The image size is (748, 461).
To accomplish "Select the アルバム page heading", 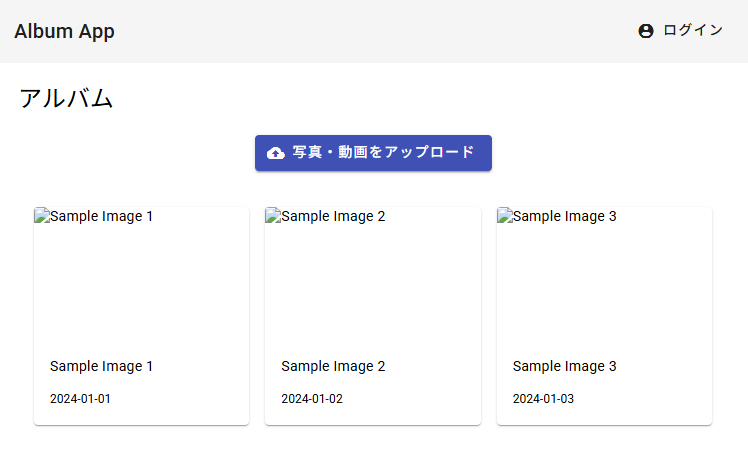I will pos(66,98).
